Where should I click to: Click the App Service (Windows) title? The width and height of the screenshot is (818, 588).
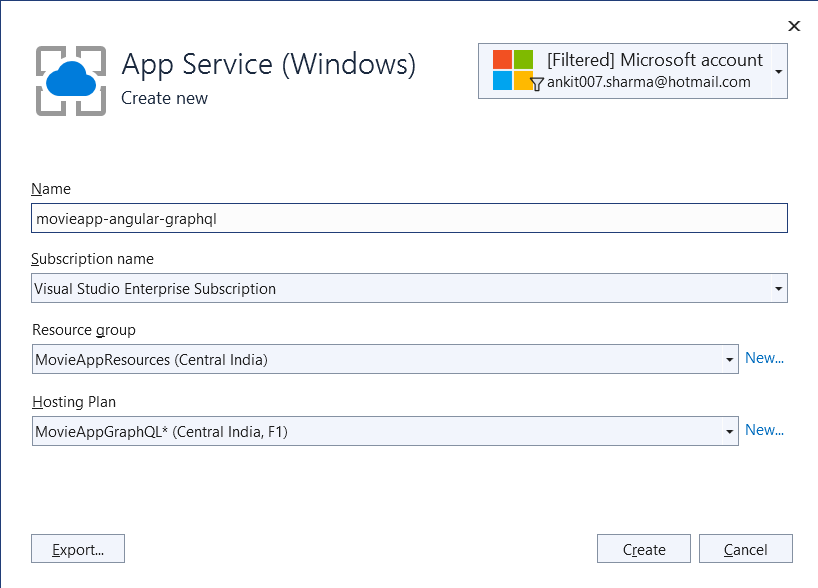pos(268,65)
